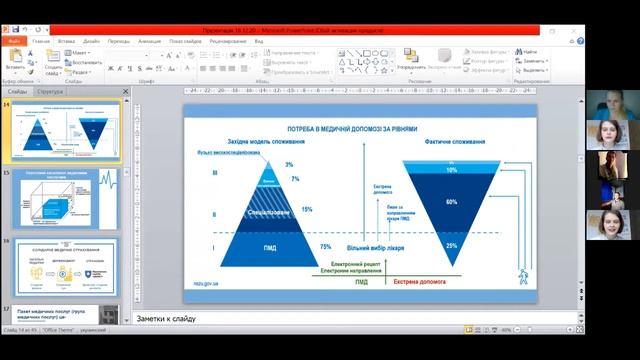Screen dimensions: 640x360
Task: Click the fit slide to window icon
Action: pos(580,330)
